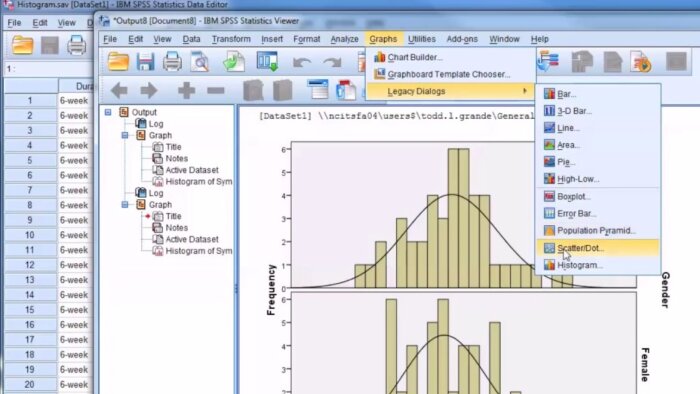Click the Recall recent dialogs icon
The width and height of the screenshot is (700, 394).
tap(267, 62)
